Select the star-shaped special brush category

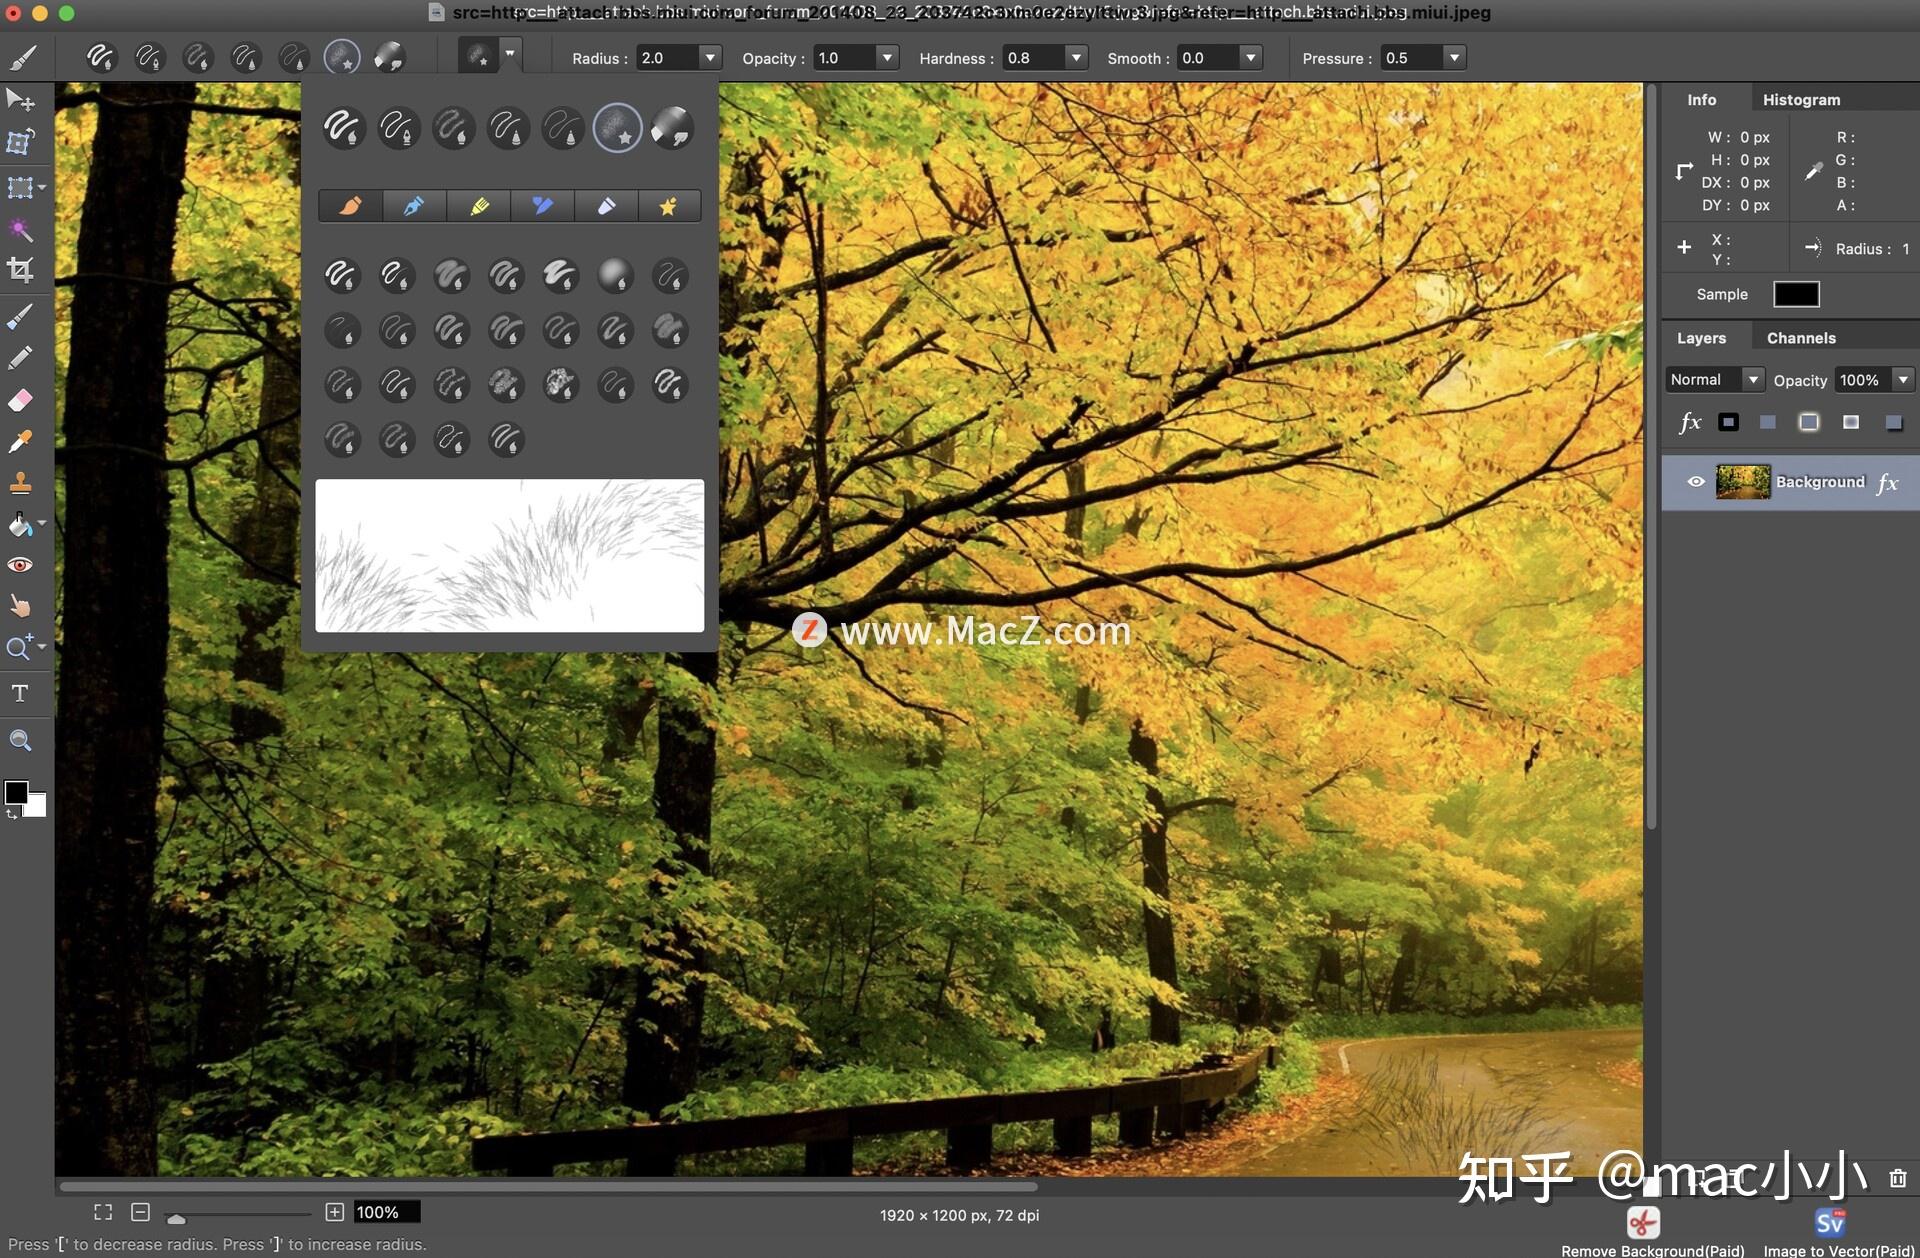(669, 205)
